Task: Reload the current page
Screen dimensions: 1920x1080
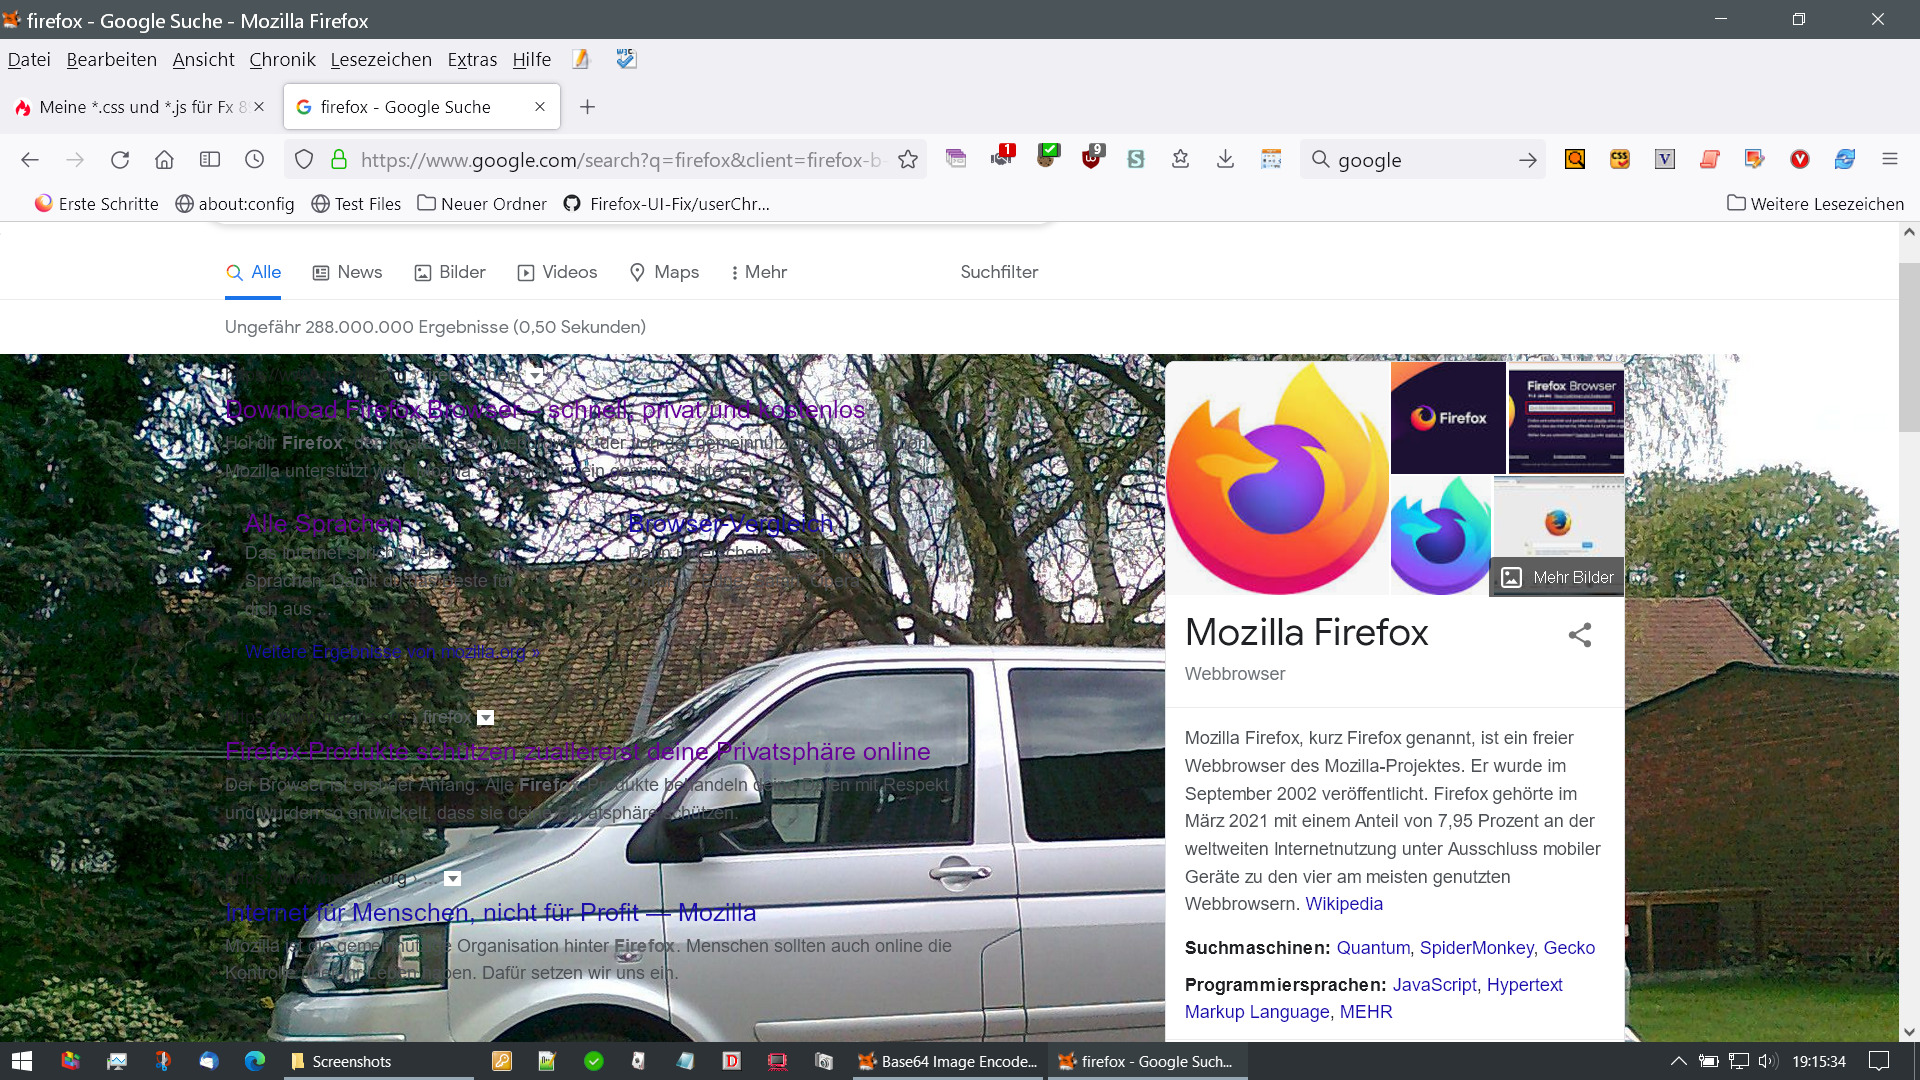Action: click(120, 160)
